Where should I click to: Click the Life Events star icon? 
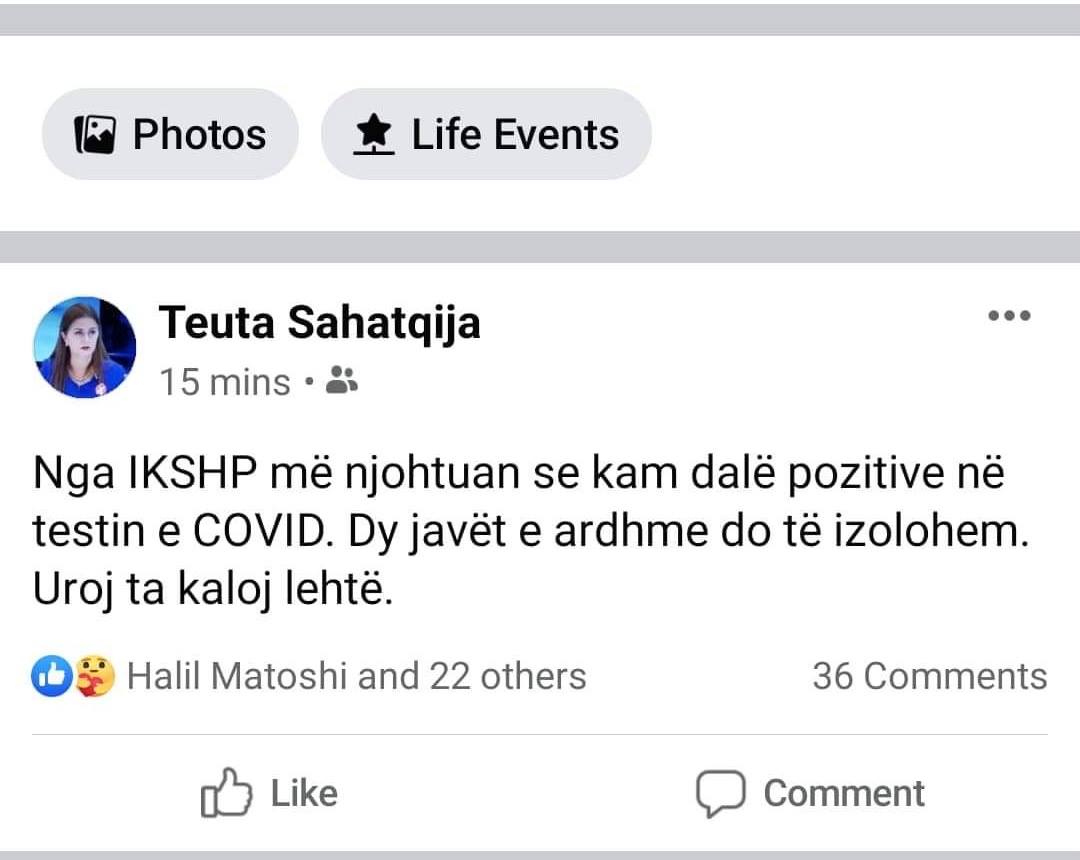[374, 134]
